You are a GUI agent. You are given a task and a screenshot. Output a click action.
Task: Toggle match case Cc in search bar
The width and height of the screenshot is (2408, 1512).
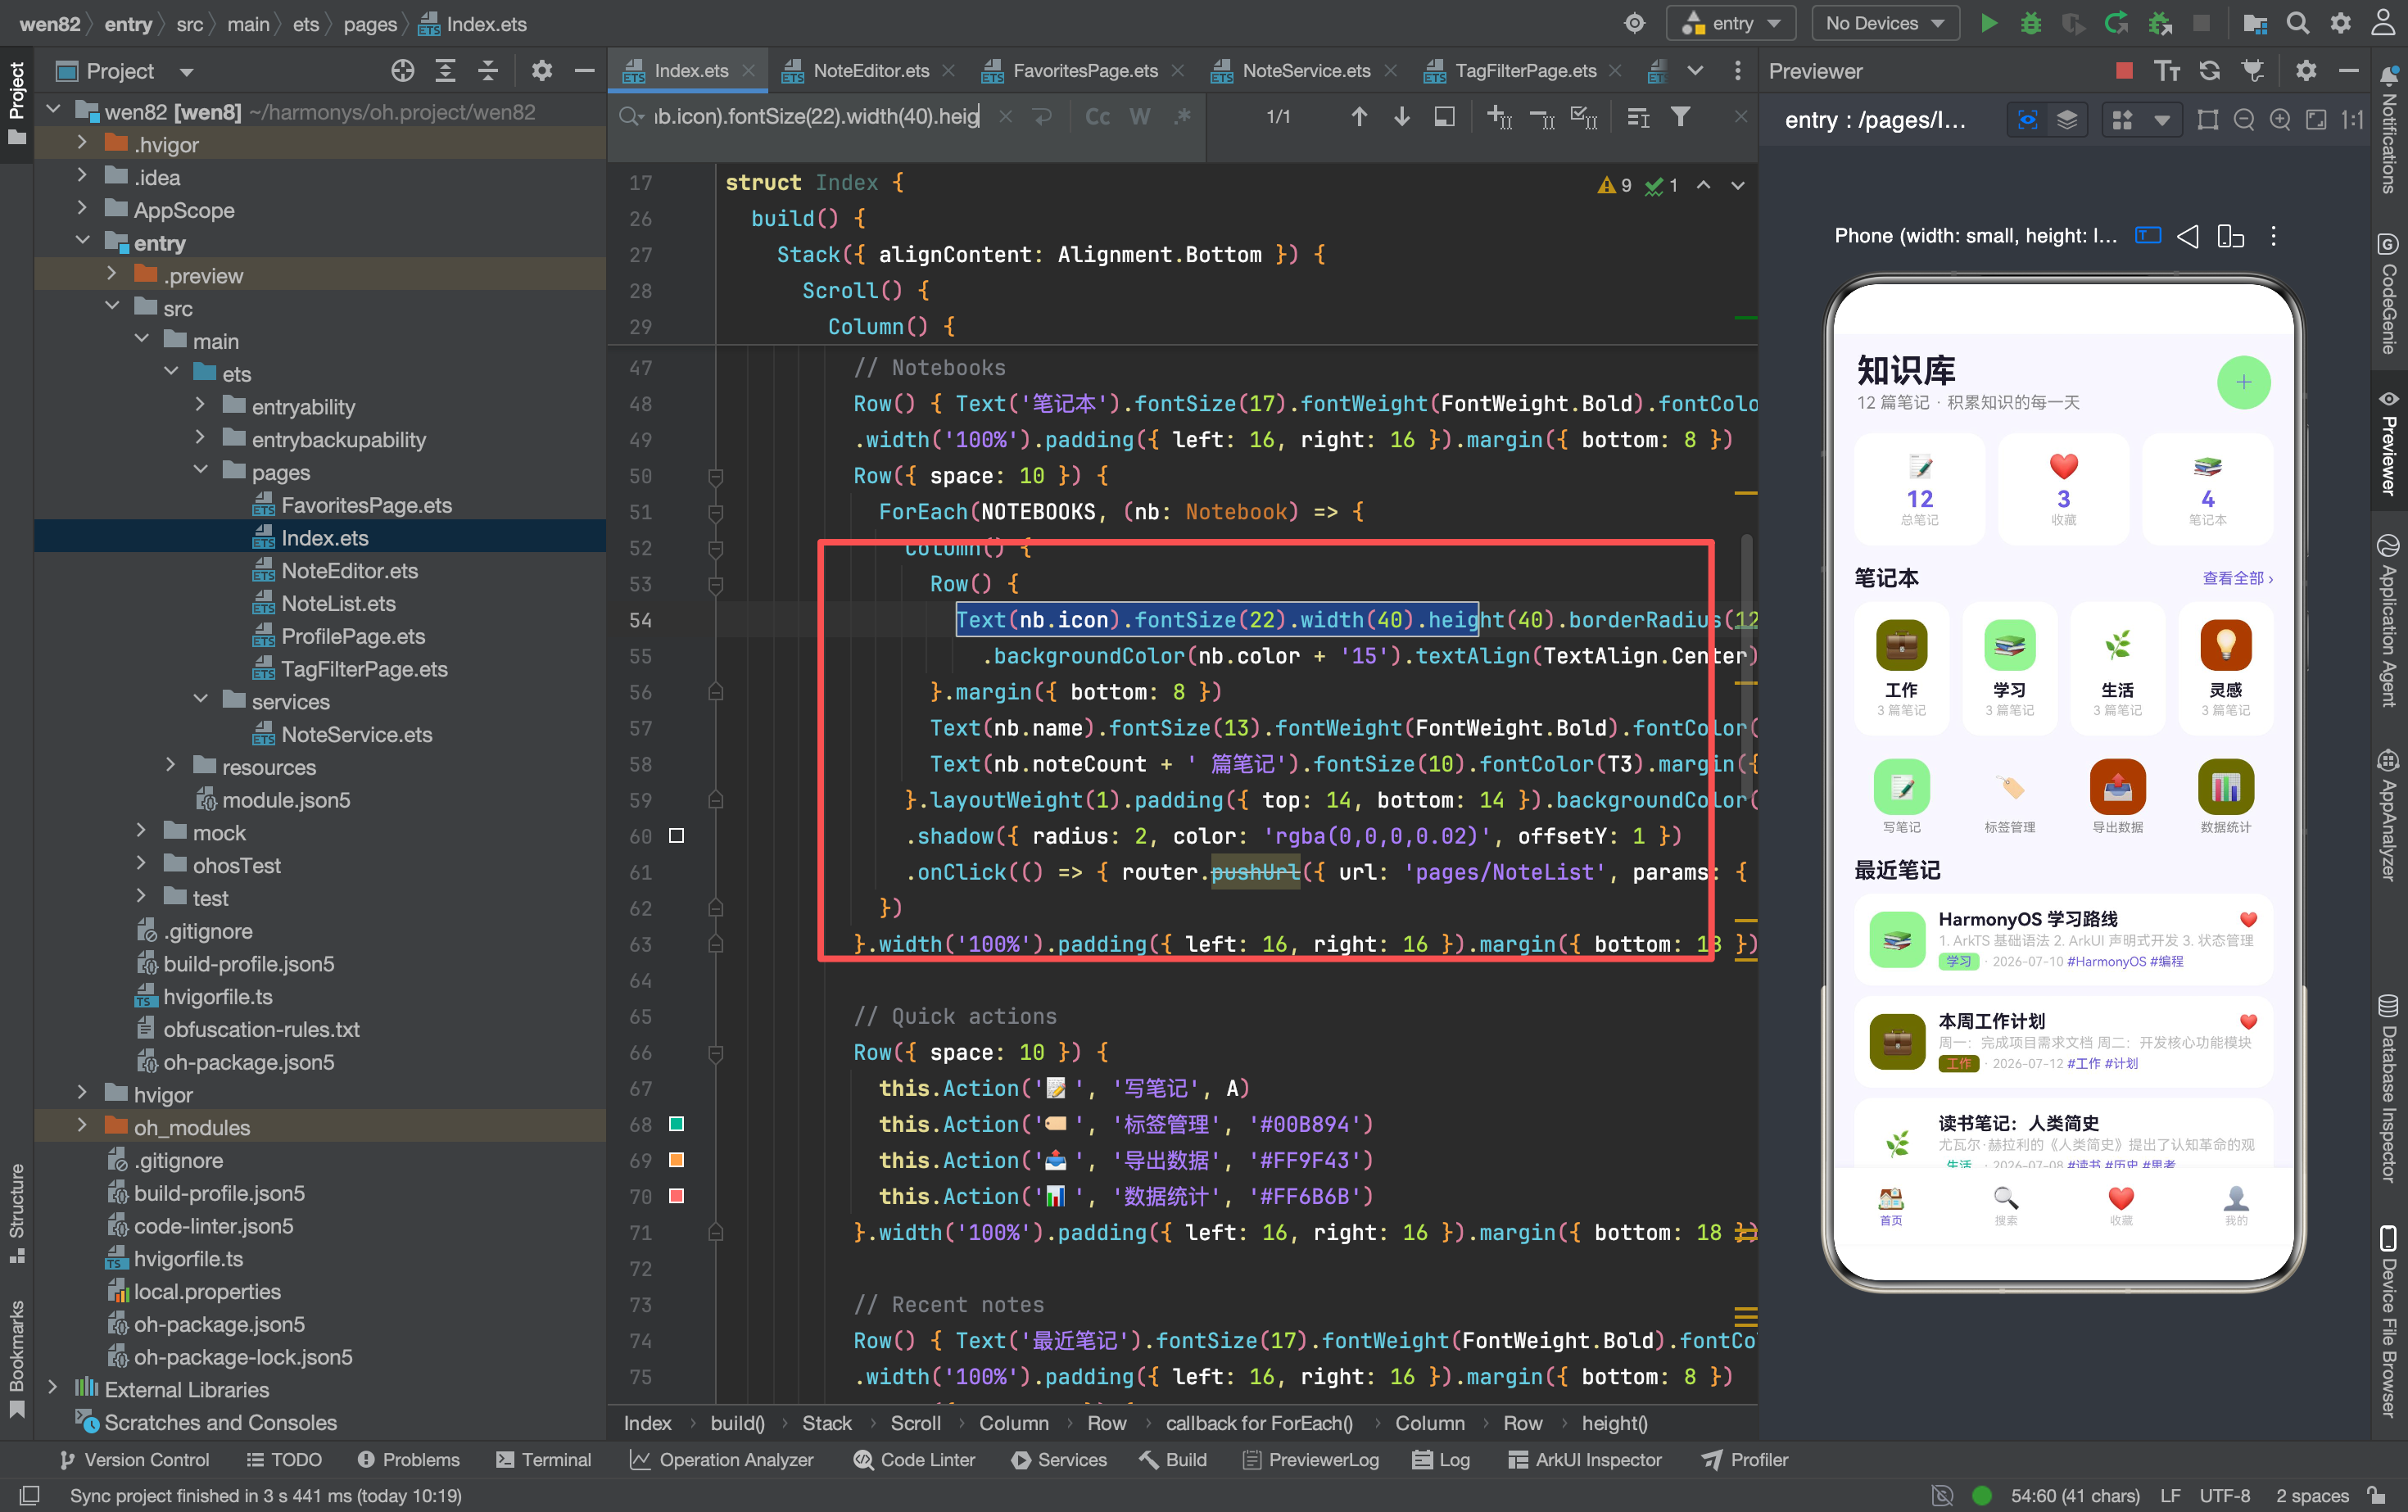coord(1097,117)
